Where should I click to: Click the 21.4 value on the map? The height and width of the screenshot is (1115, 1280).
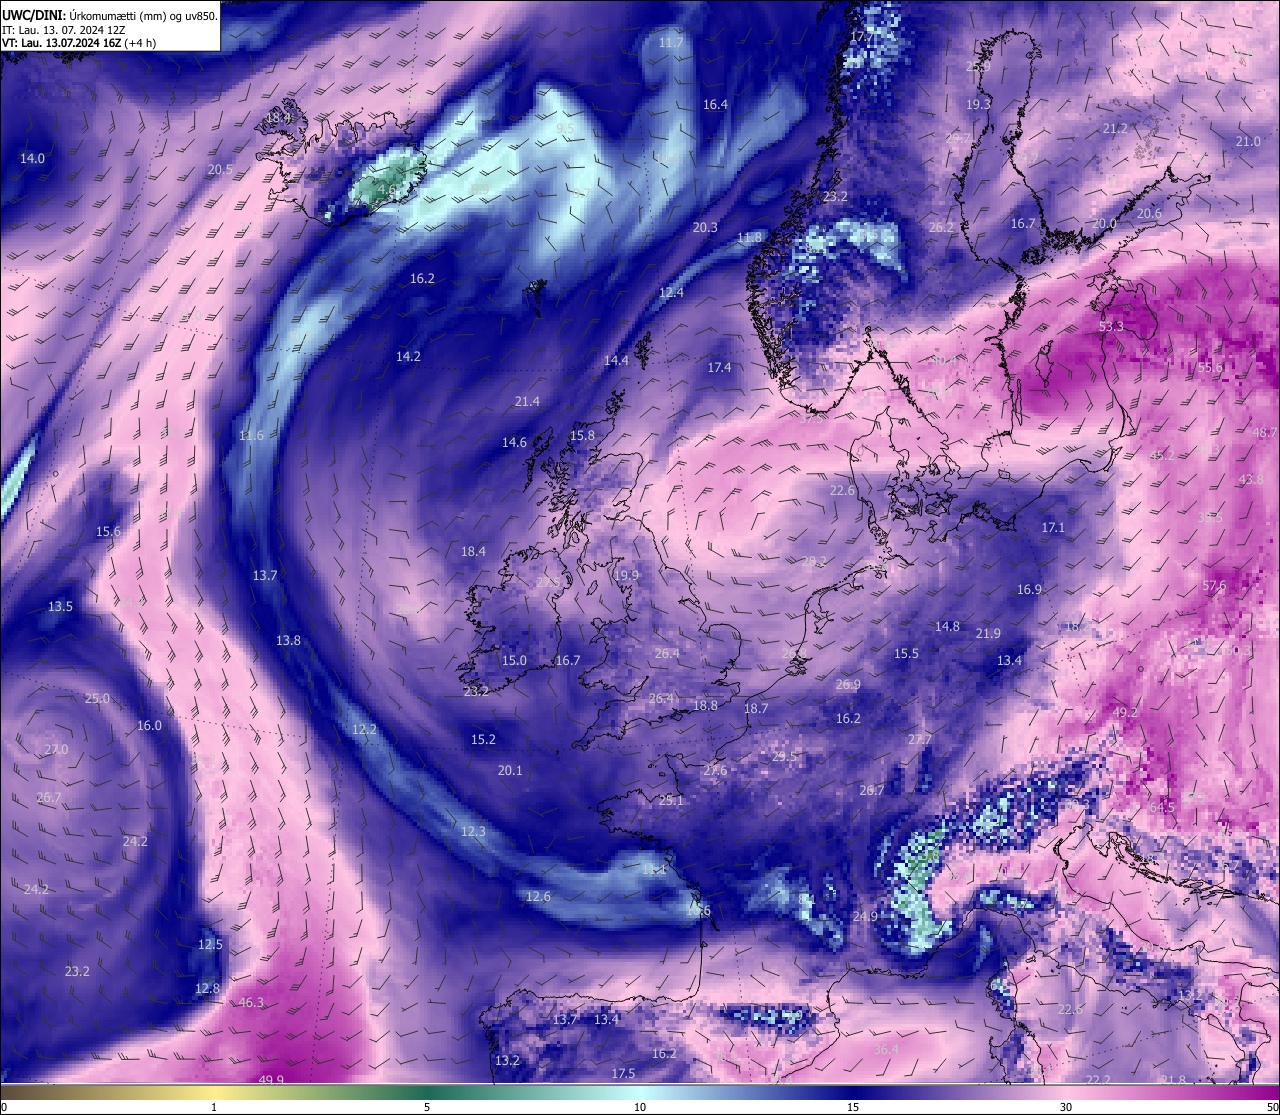[527, 401]
